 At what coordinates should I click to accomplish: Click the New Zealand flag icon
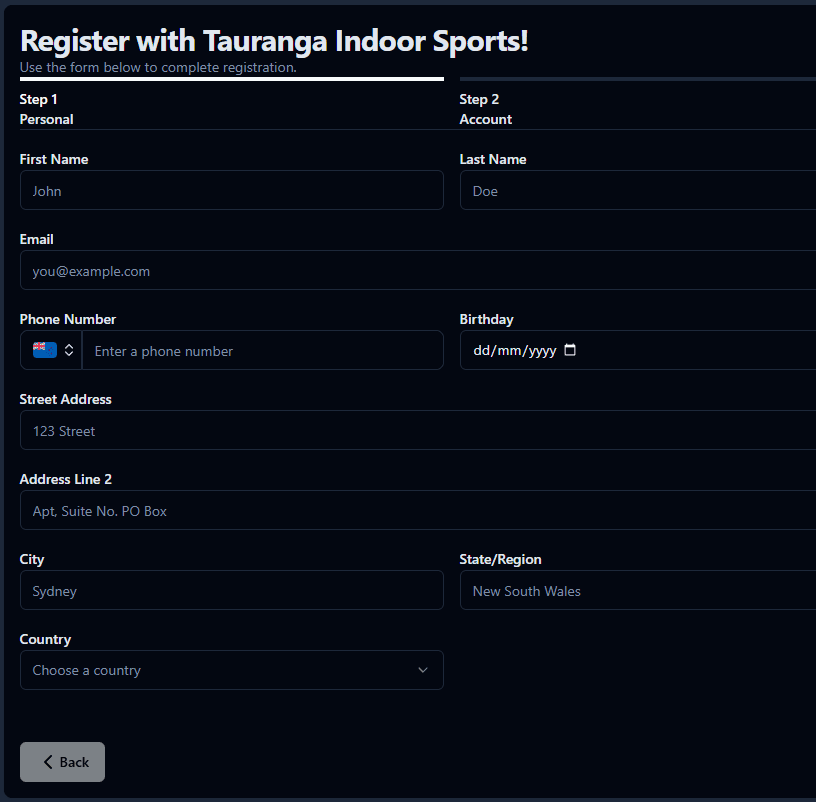point(45,350)
